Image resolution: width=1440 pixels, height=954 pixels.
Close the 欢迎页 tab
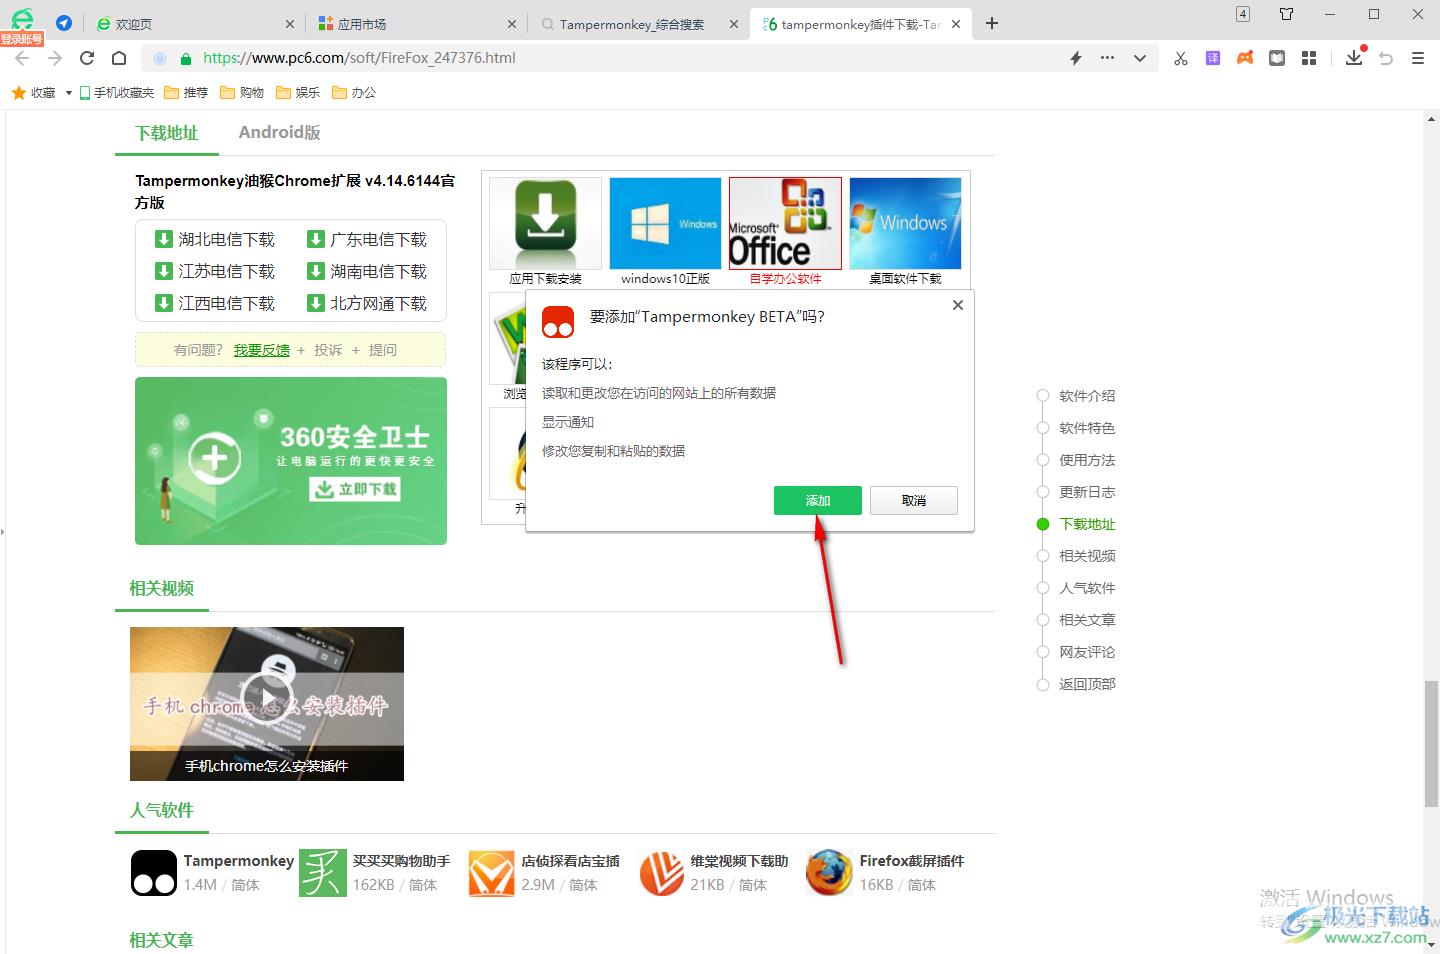pos(290,24)
